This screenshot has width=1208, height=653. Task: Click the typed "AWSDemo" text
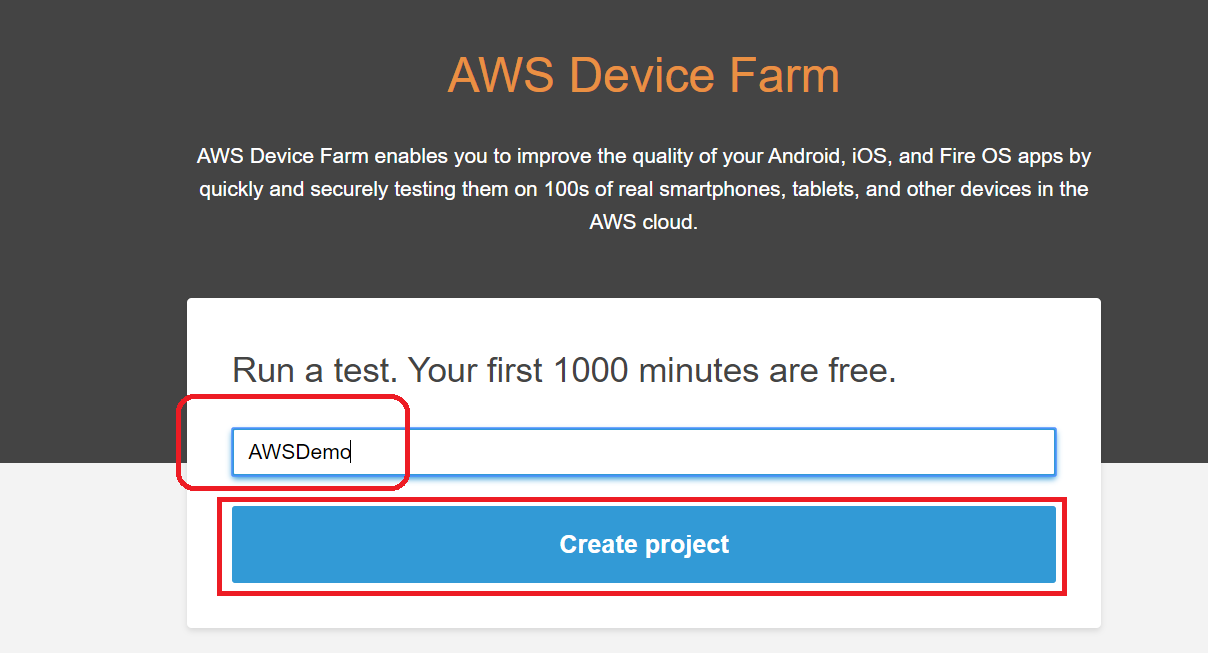coord(299,452)
